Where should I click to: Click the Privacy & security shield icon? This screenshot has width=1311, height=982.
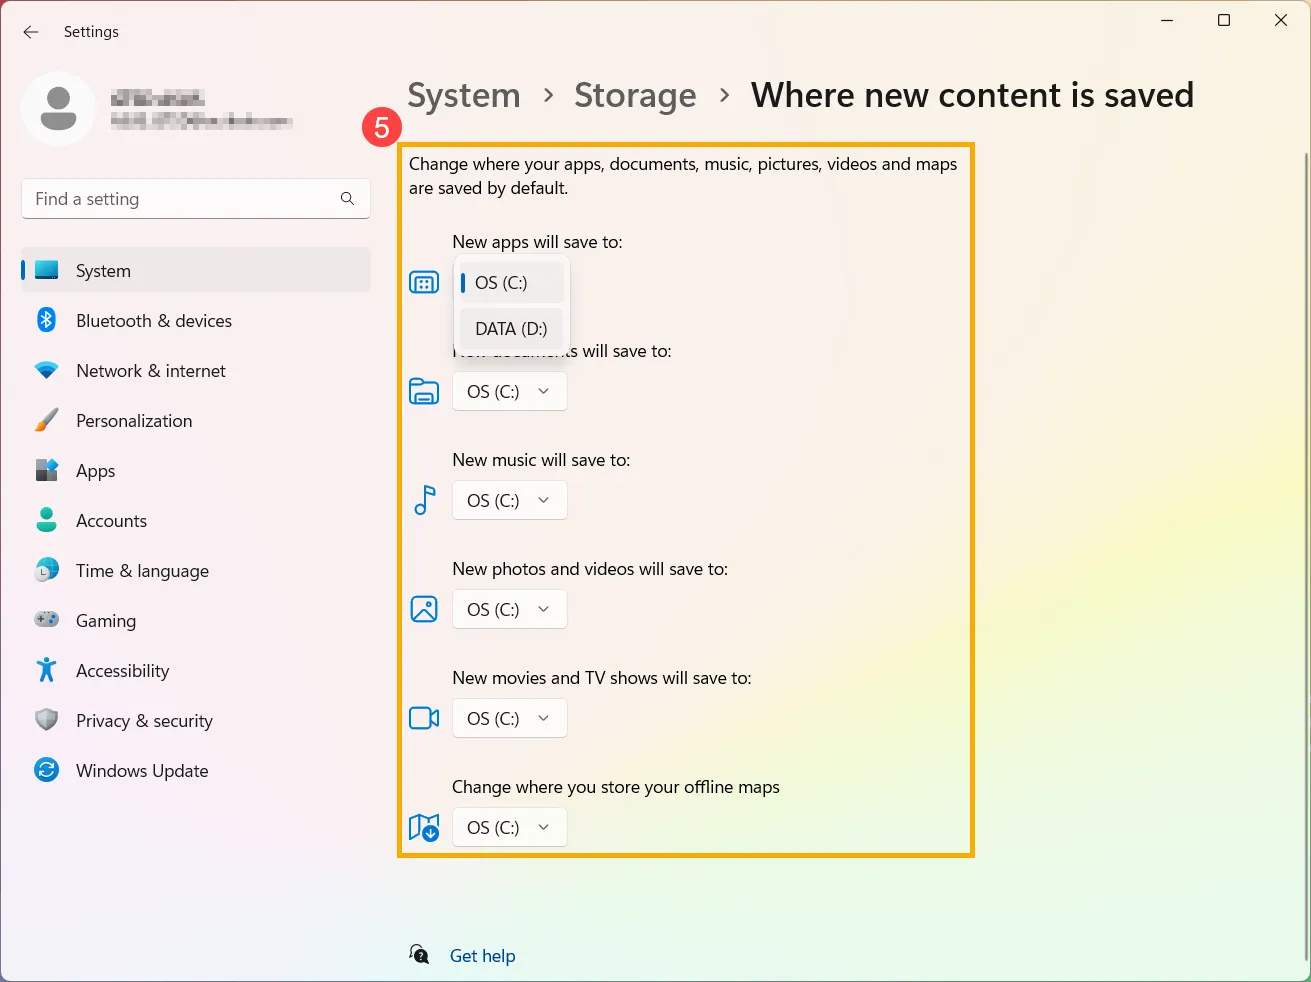coord(47,720)
